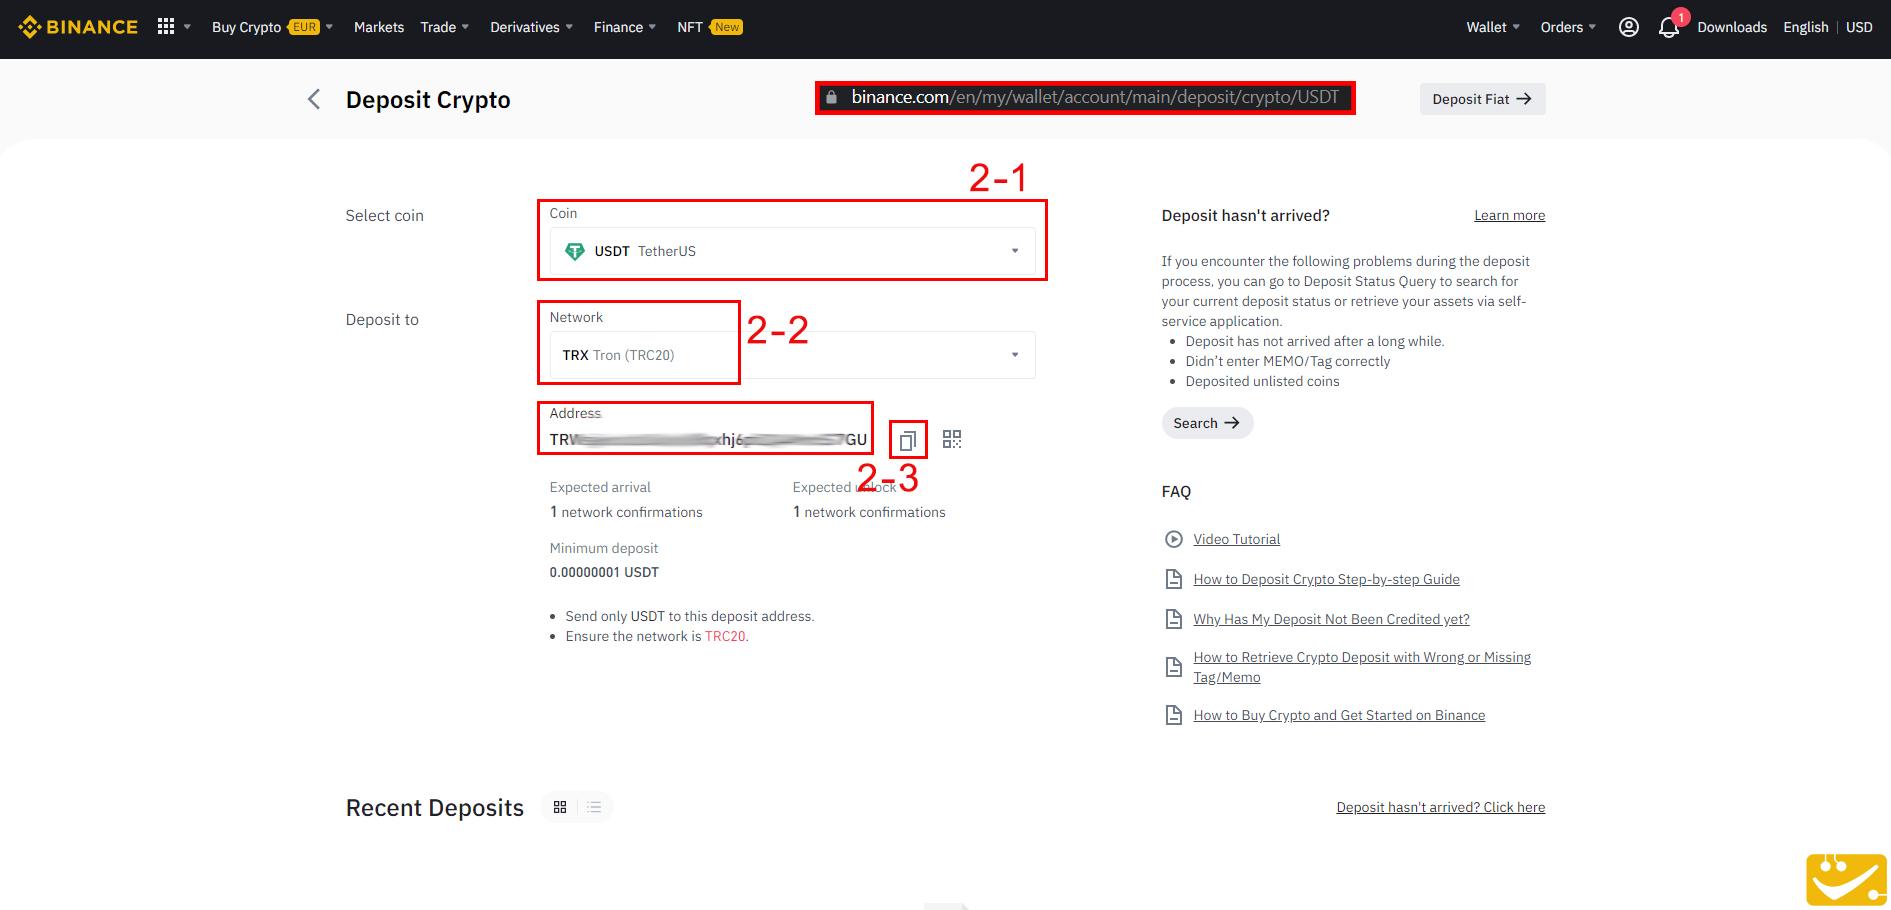Open Why Has My Deposit Not Been Credited

[x=1331, y=619]
